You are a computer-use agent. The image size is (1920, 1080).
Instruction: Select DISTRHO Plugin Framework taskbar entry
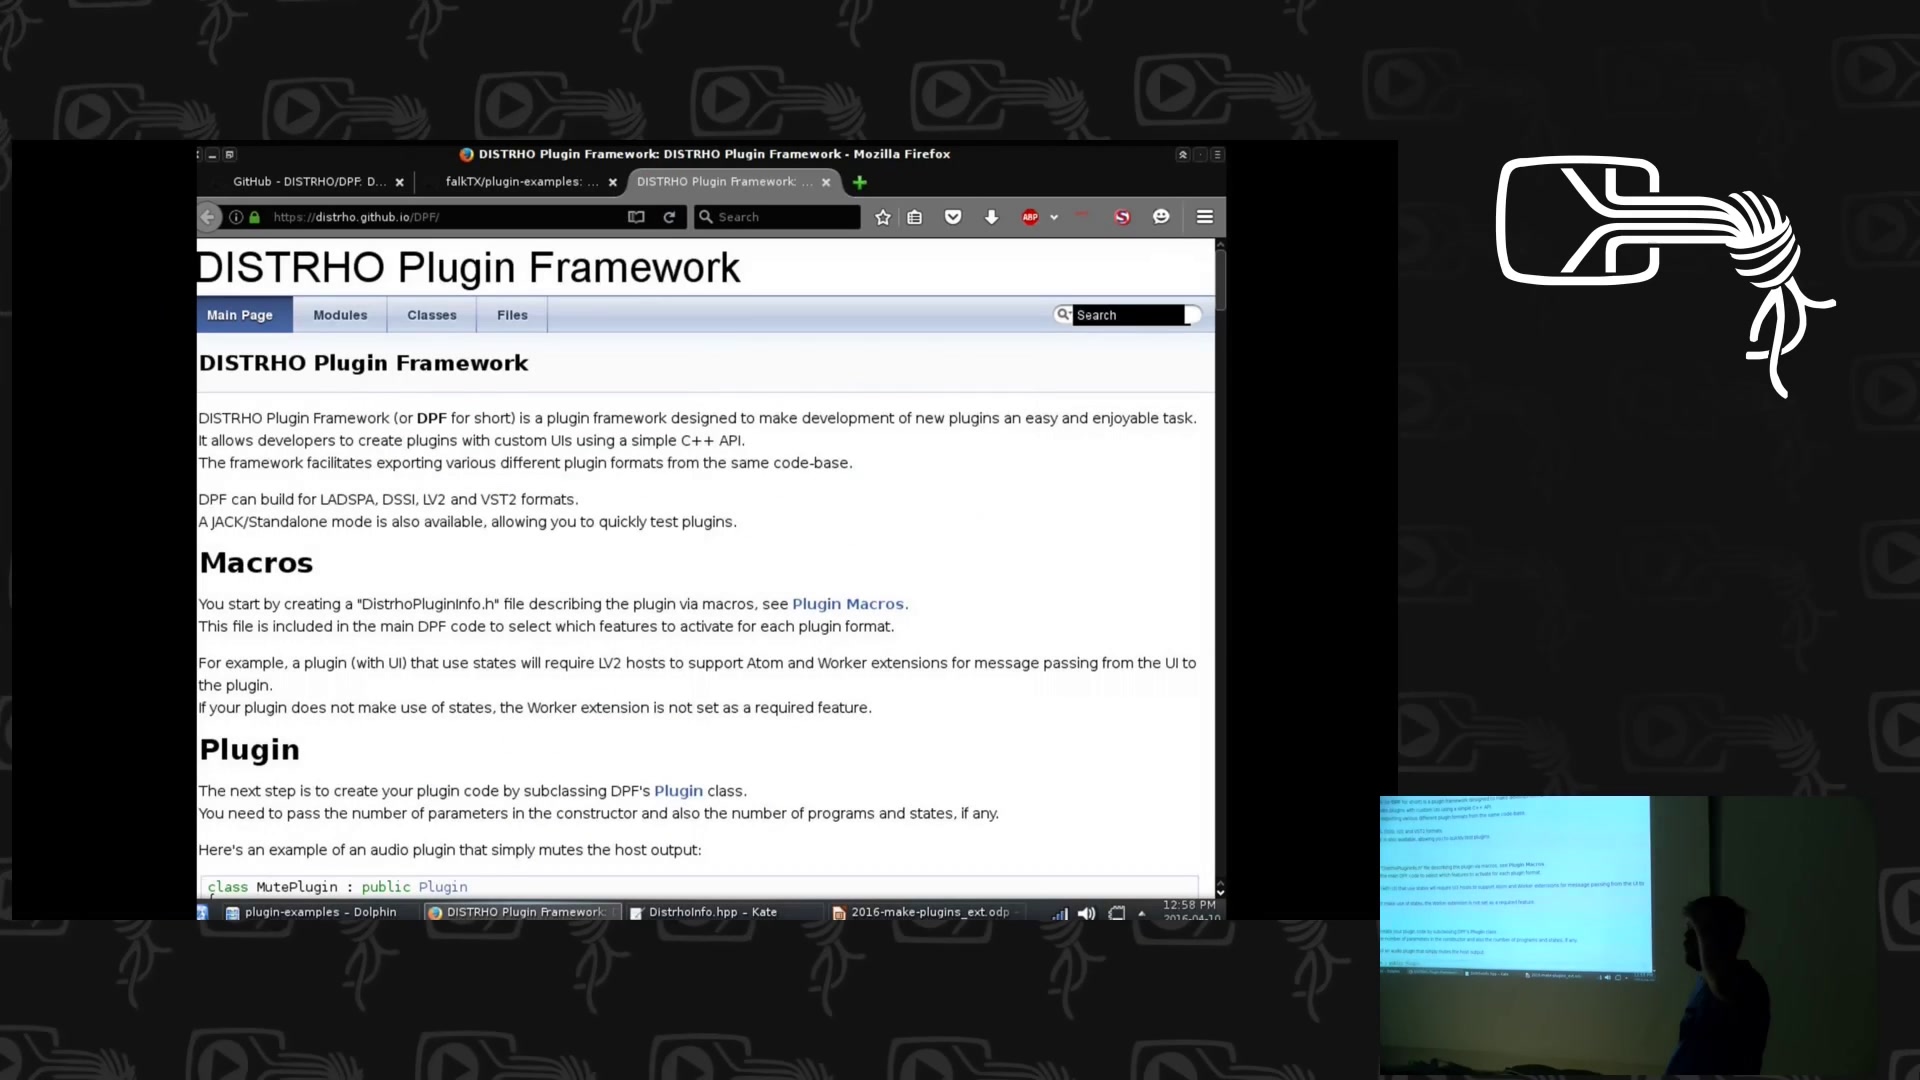[523, 912]
